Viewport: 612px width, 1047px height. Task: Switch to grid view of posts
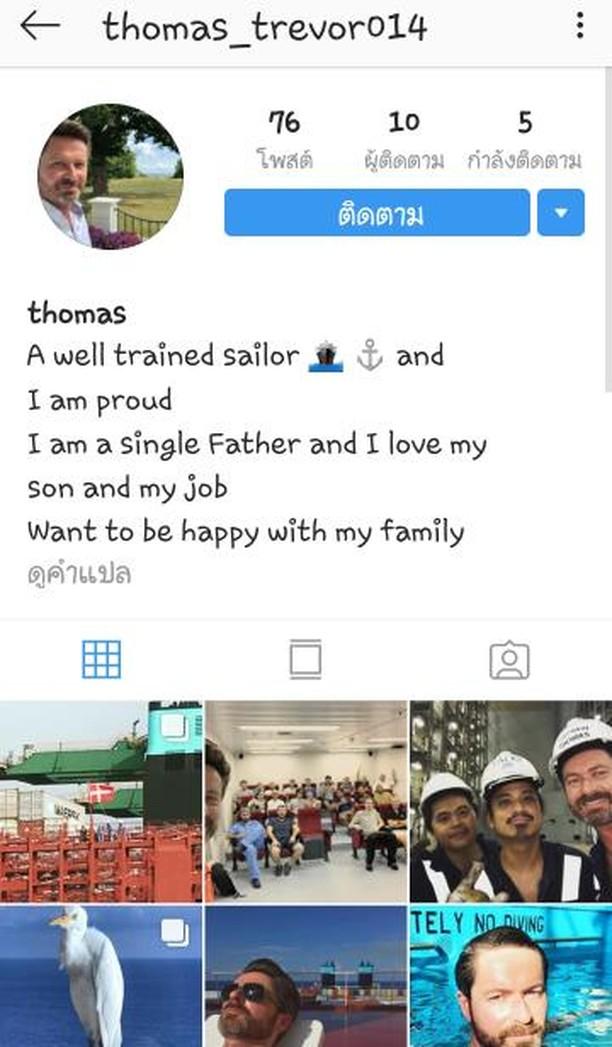point(101,659)
